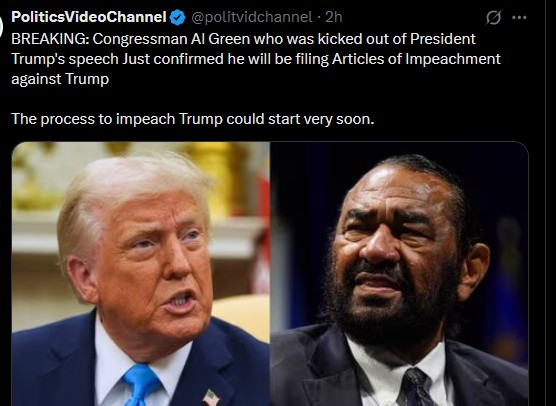Enlarge the right photo of Al Green
Viewport: 556px width, 406px height.
pyautogui.click(x=399, y=274)
